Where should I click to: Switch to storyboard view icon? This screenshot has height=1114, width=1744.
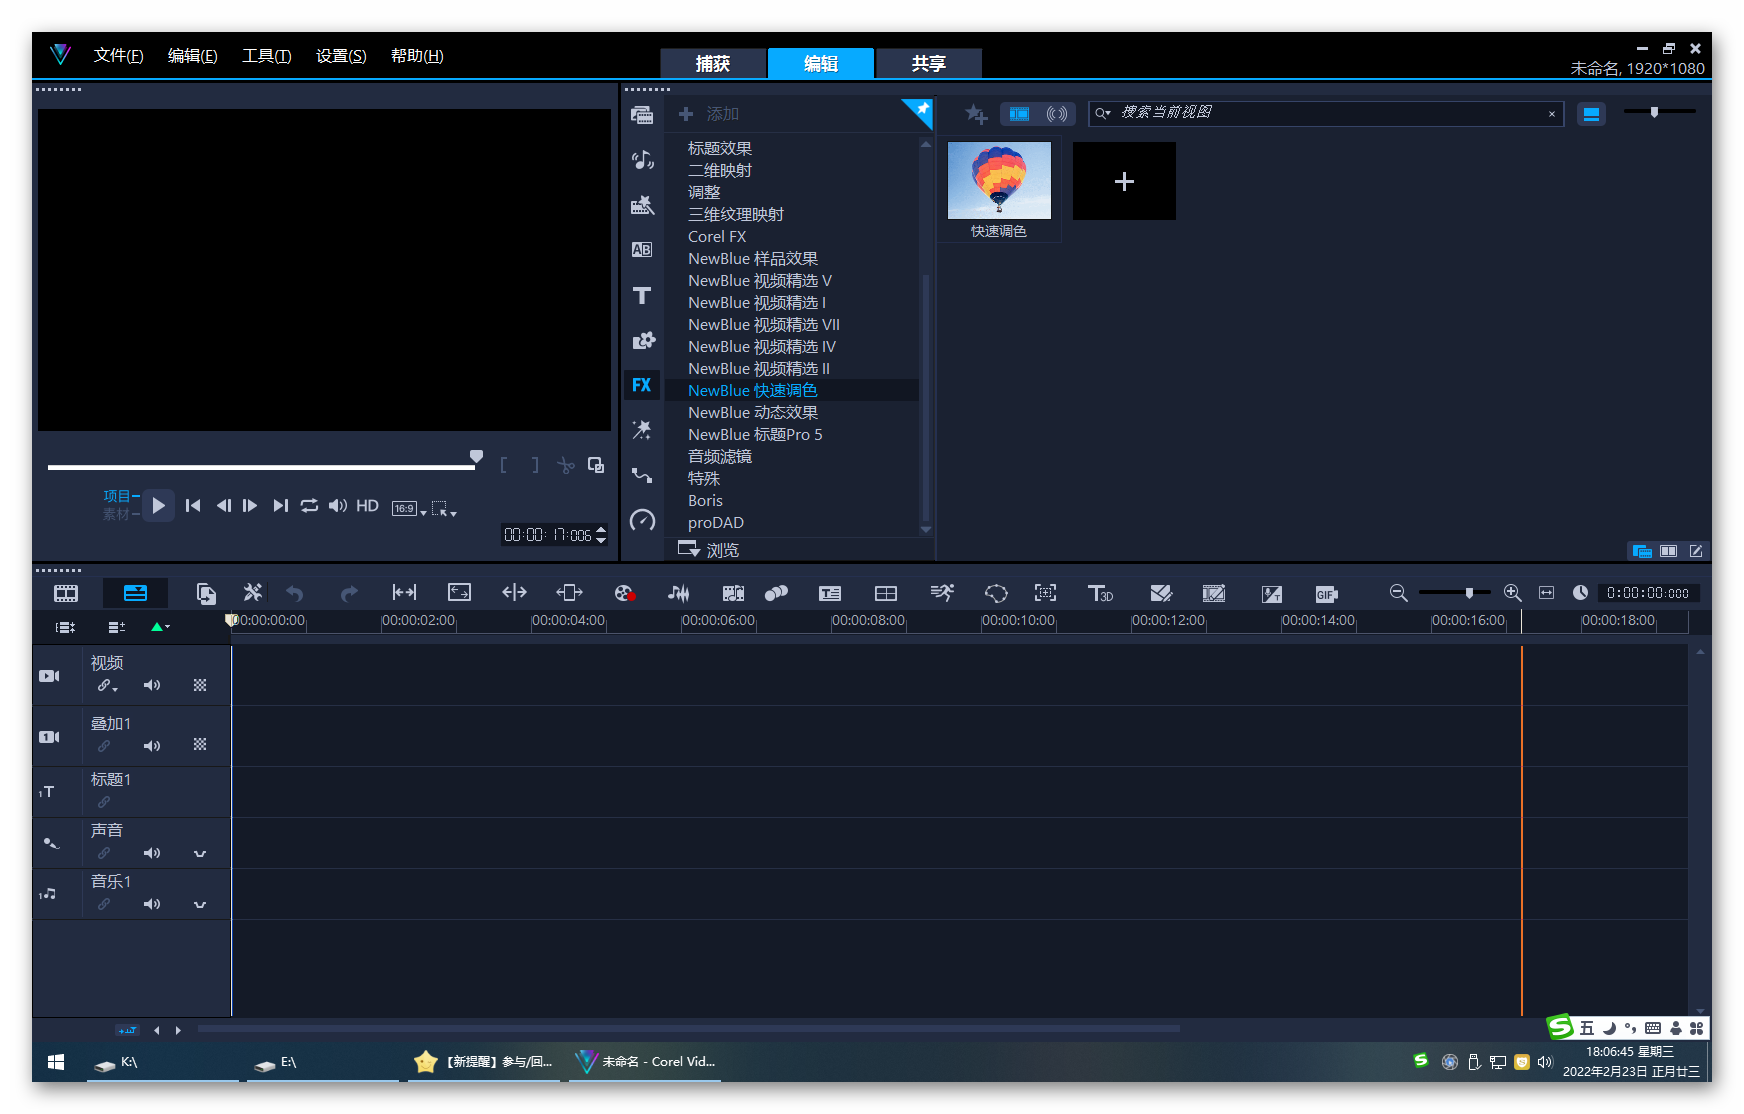click(66, 593)
